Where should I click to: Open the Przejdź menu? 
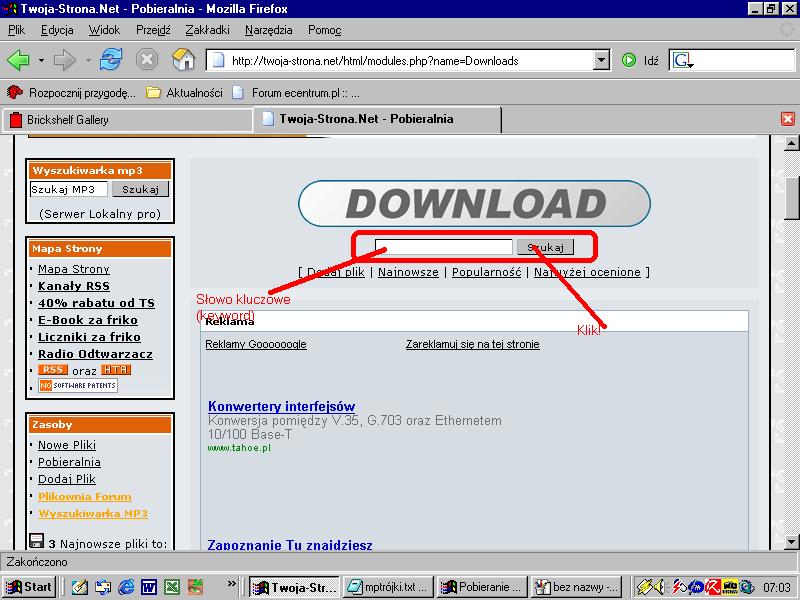(x=153, y=30)
